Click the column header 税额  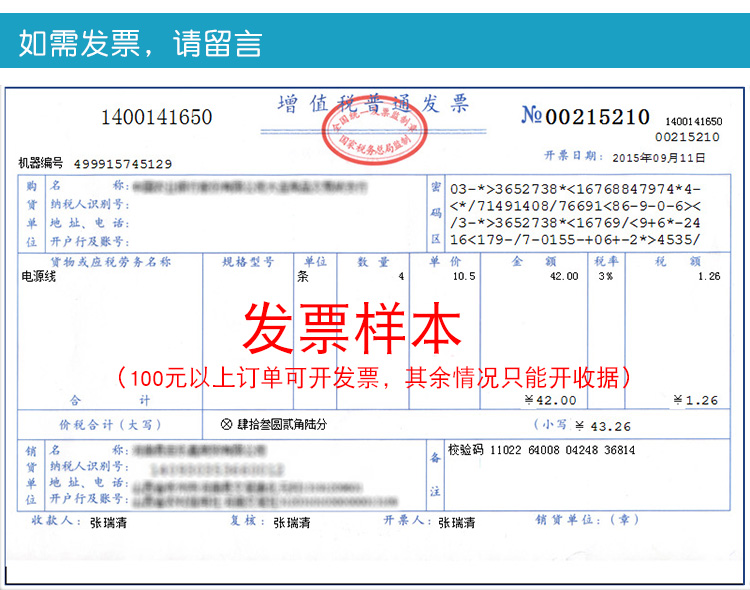pyautogui.click(x=678, y=262)
